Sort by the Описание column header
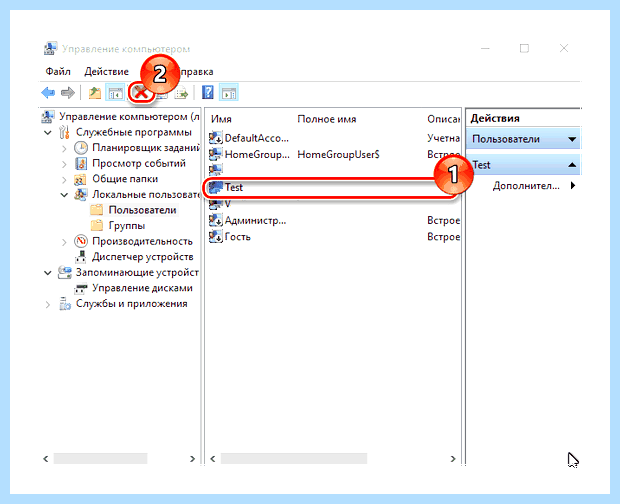 click(443, 119)
